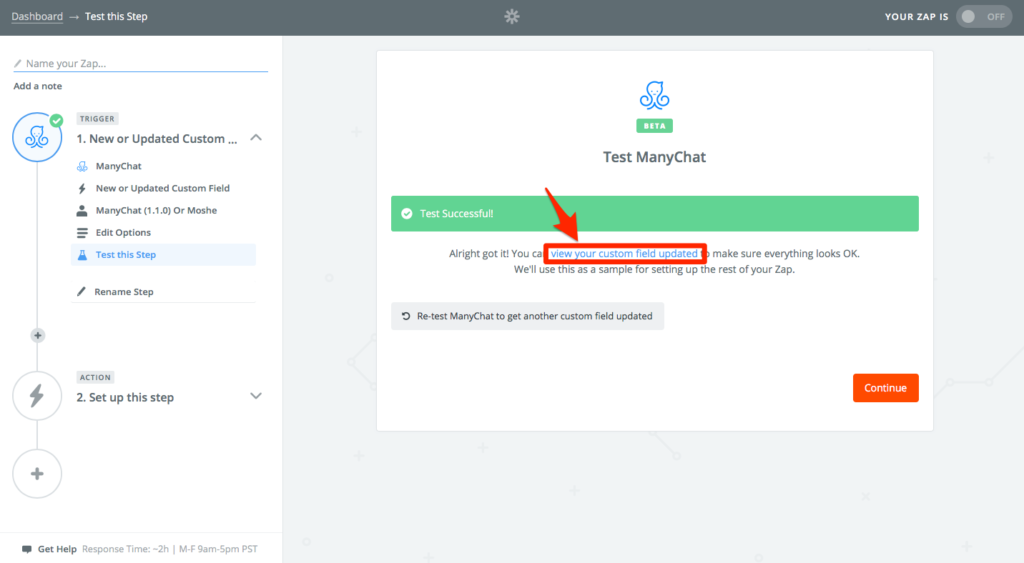Click the chat bubble icon beside Get Help
The image size is (1024, 563).
coord(27,549)
